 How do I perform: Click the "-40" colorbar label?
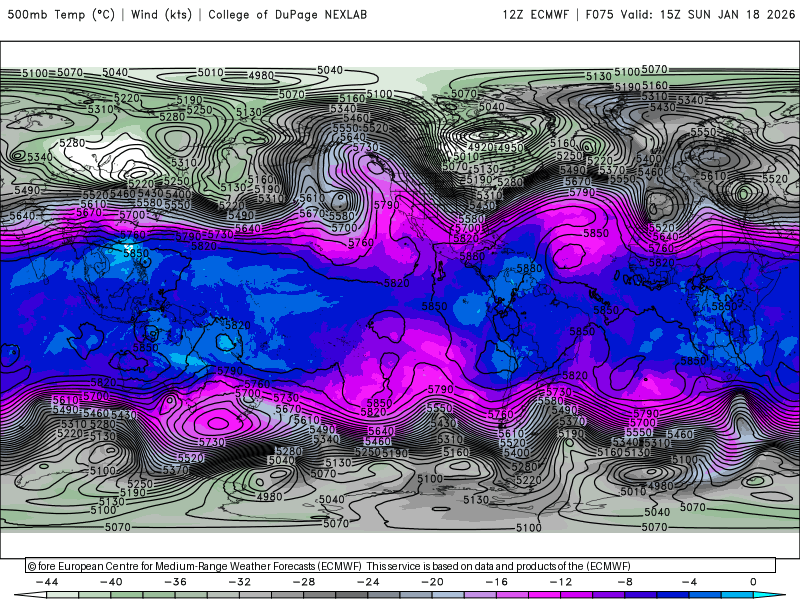[111, 582]
